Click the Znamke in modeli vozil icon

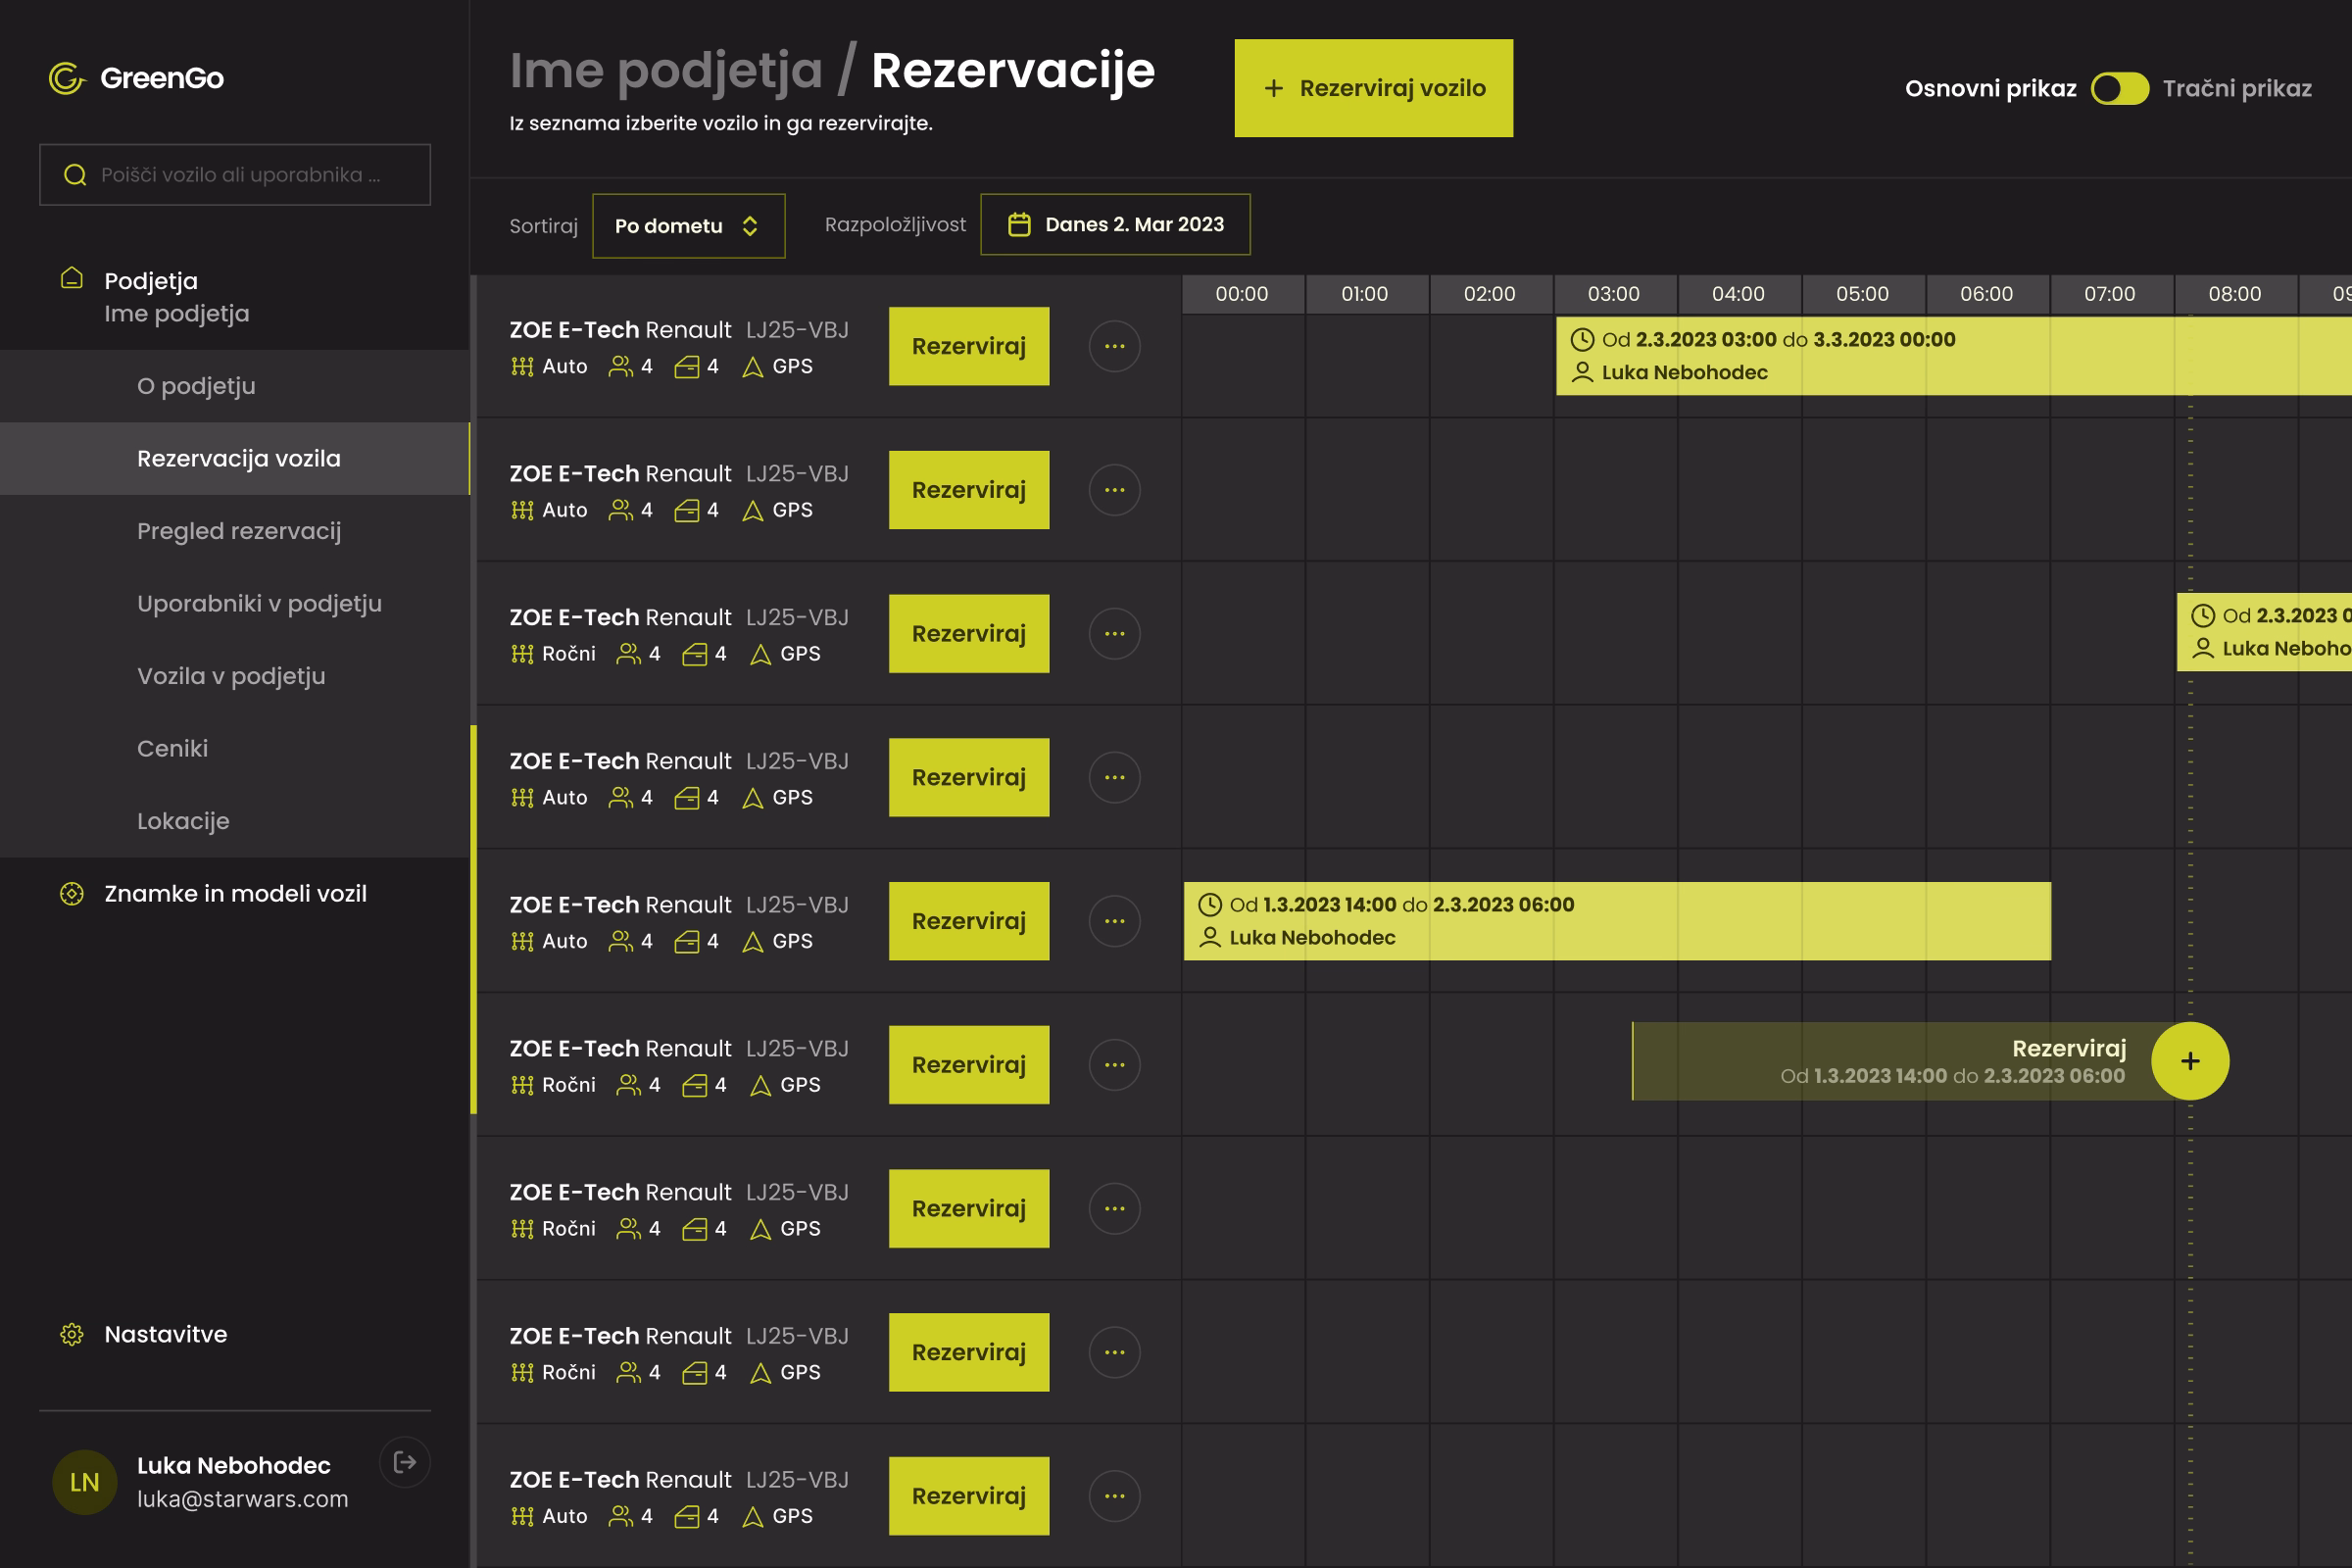pyautogui.click(x=72, y=893)
